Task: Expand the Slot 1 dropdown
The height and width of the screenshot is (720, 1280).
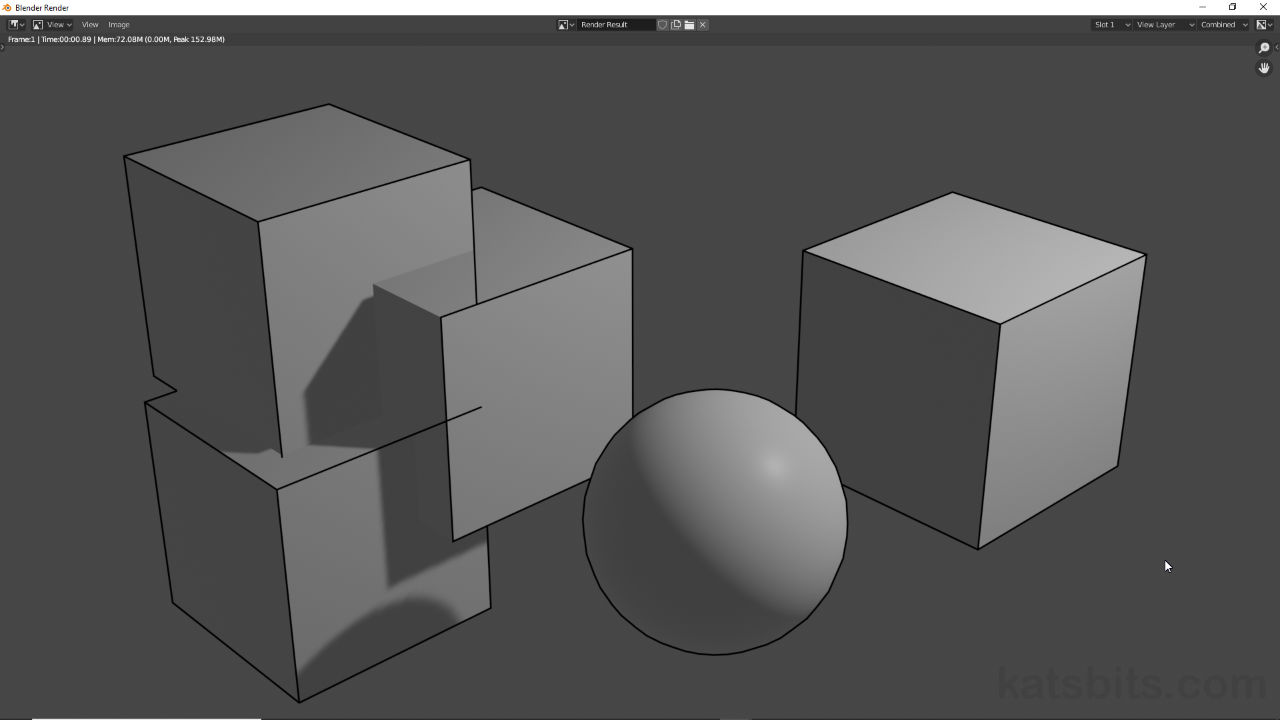Action: [1111, 24]
